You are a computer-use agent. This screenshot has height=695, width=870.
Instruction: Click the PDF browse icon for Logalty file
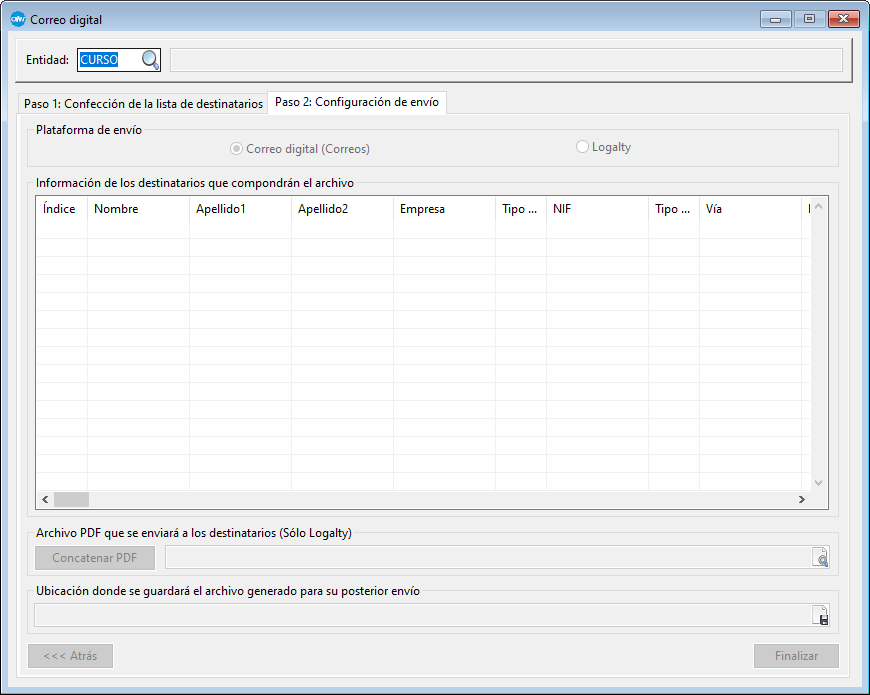point(820,558)
